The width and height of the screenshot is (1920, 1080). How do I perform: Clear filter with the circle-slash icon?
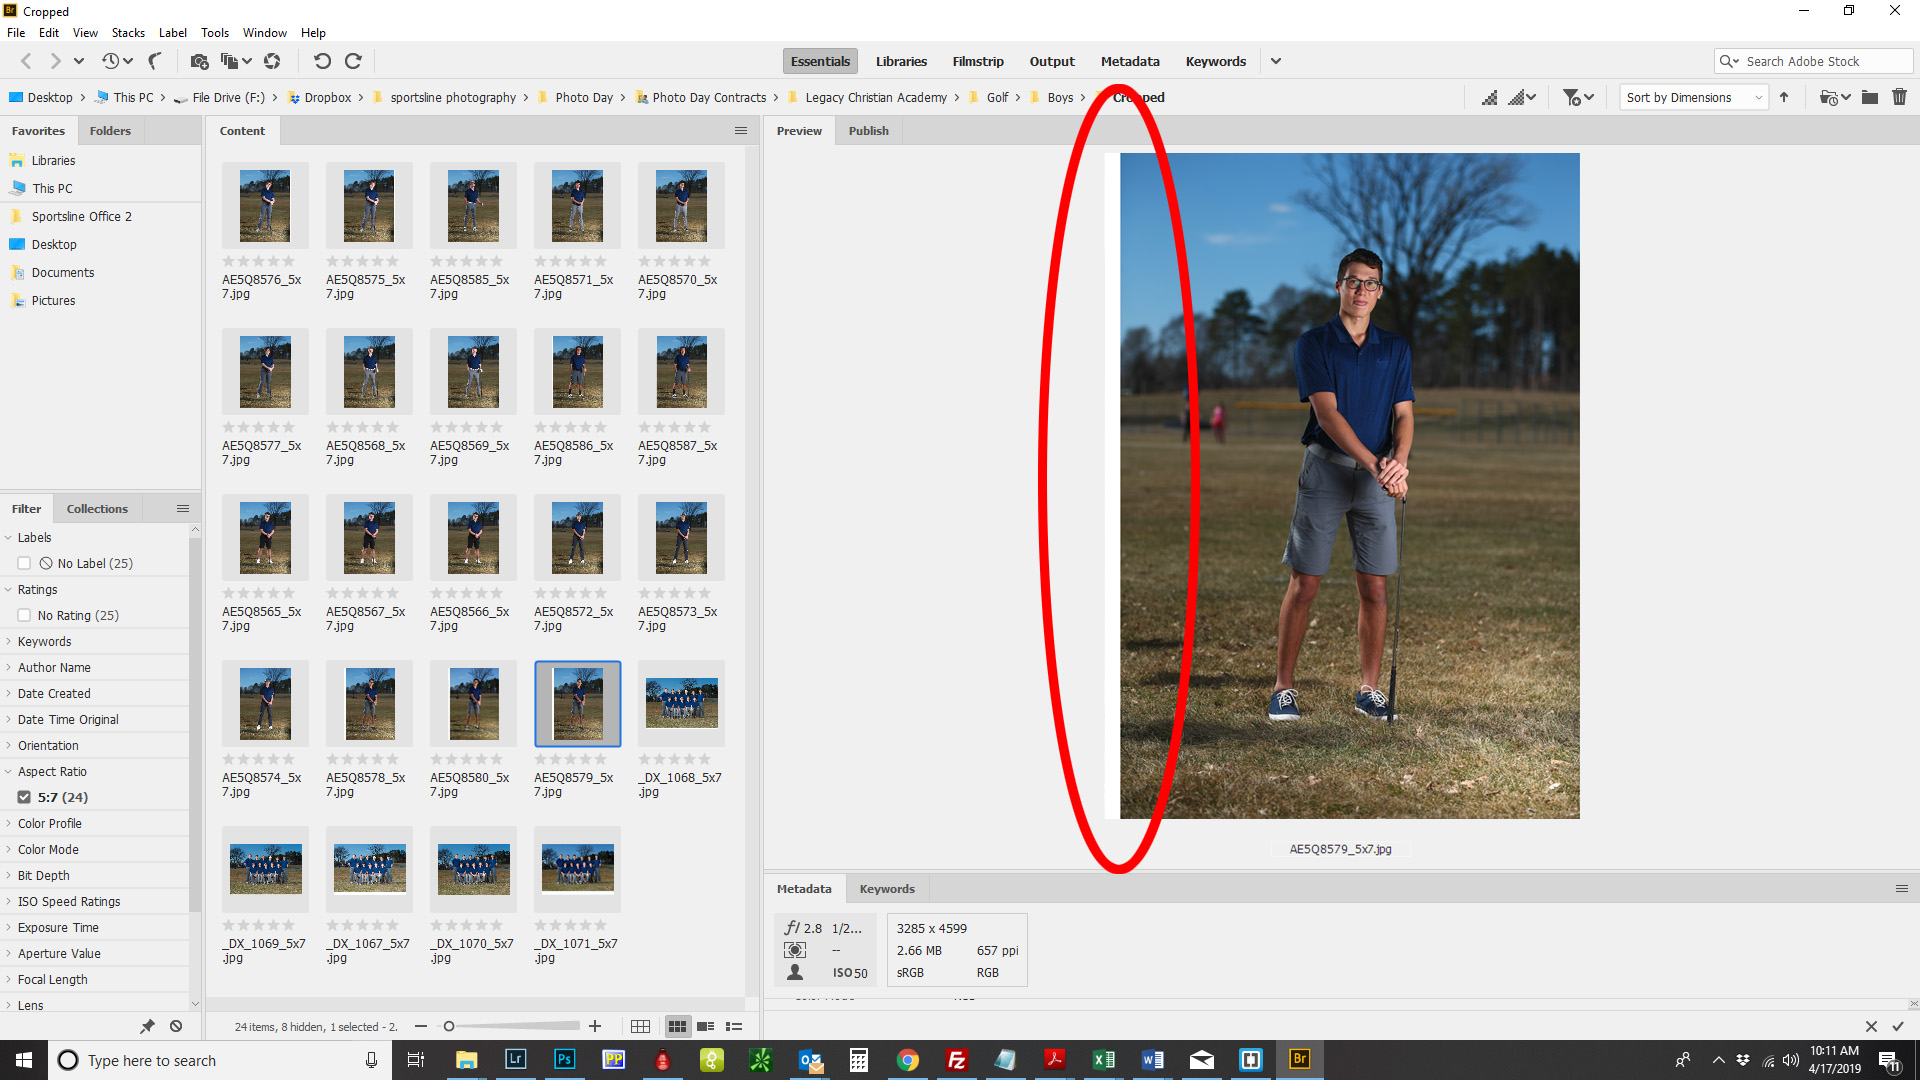coord(176,1026)
